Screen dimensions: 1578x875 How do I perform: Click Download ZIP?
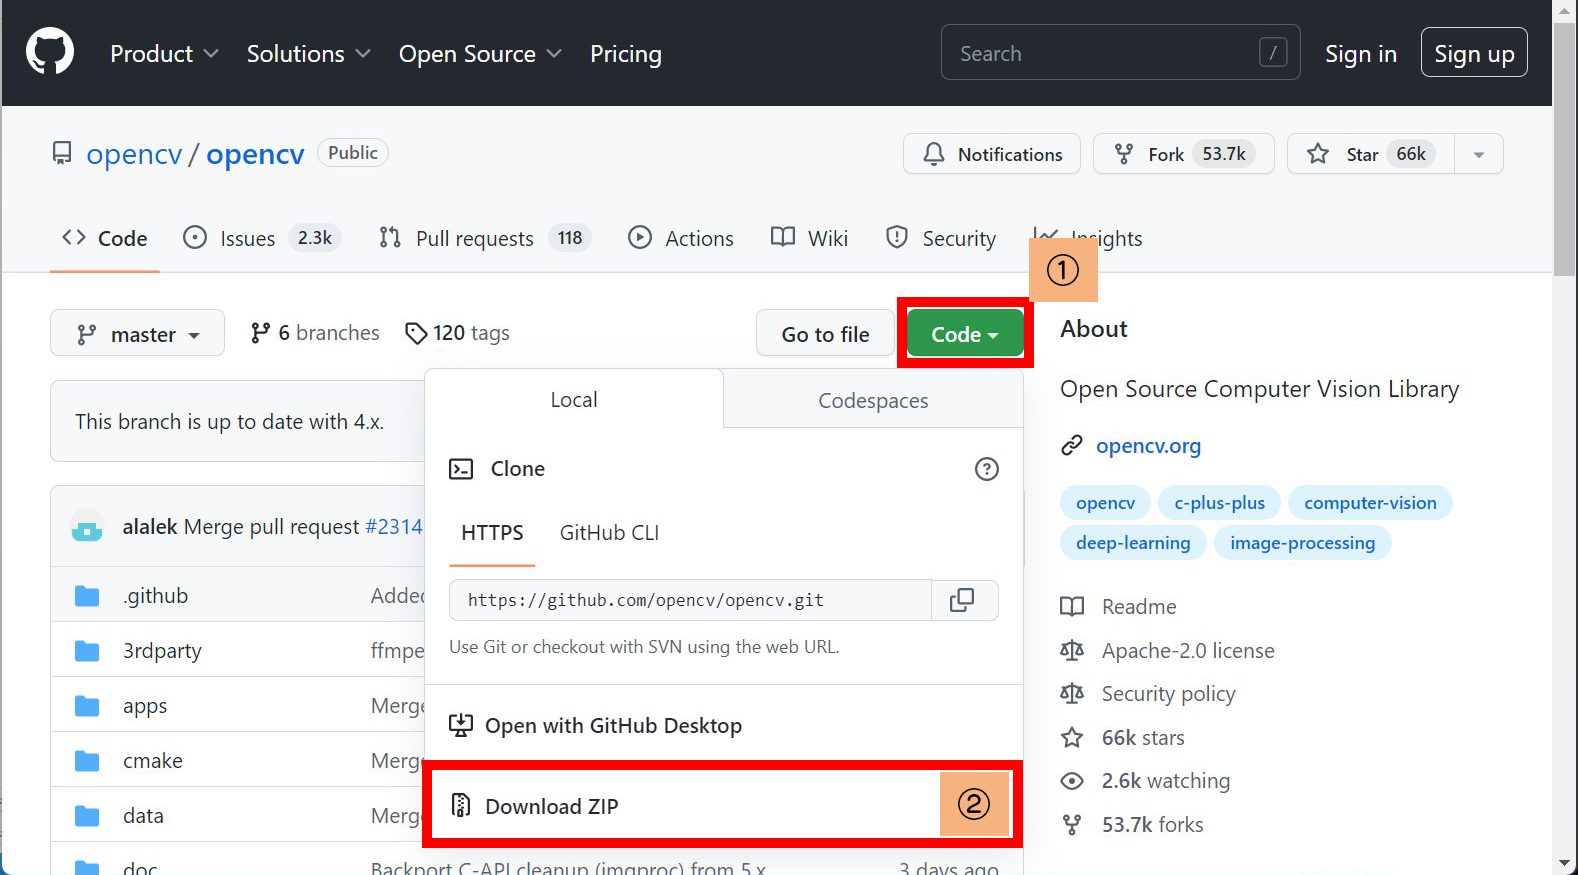coord(551,806)
